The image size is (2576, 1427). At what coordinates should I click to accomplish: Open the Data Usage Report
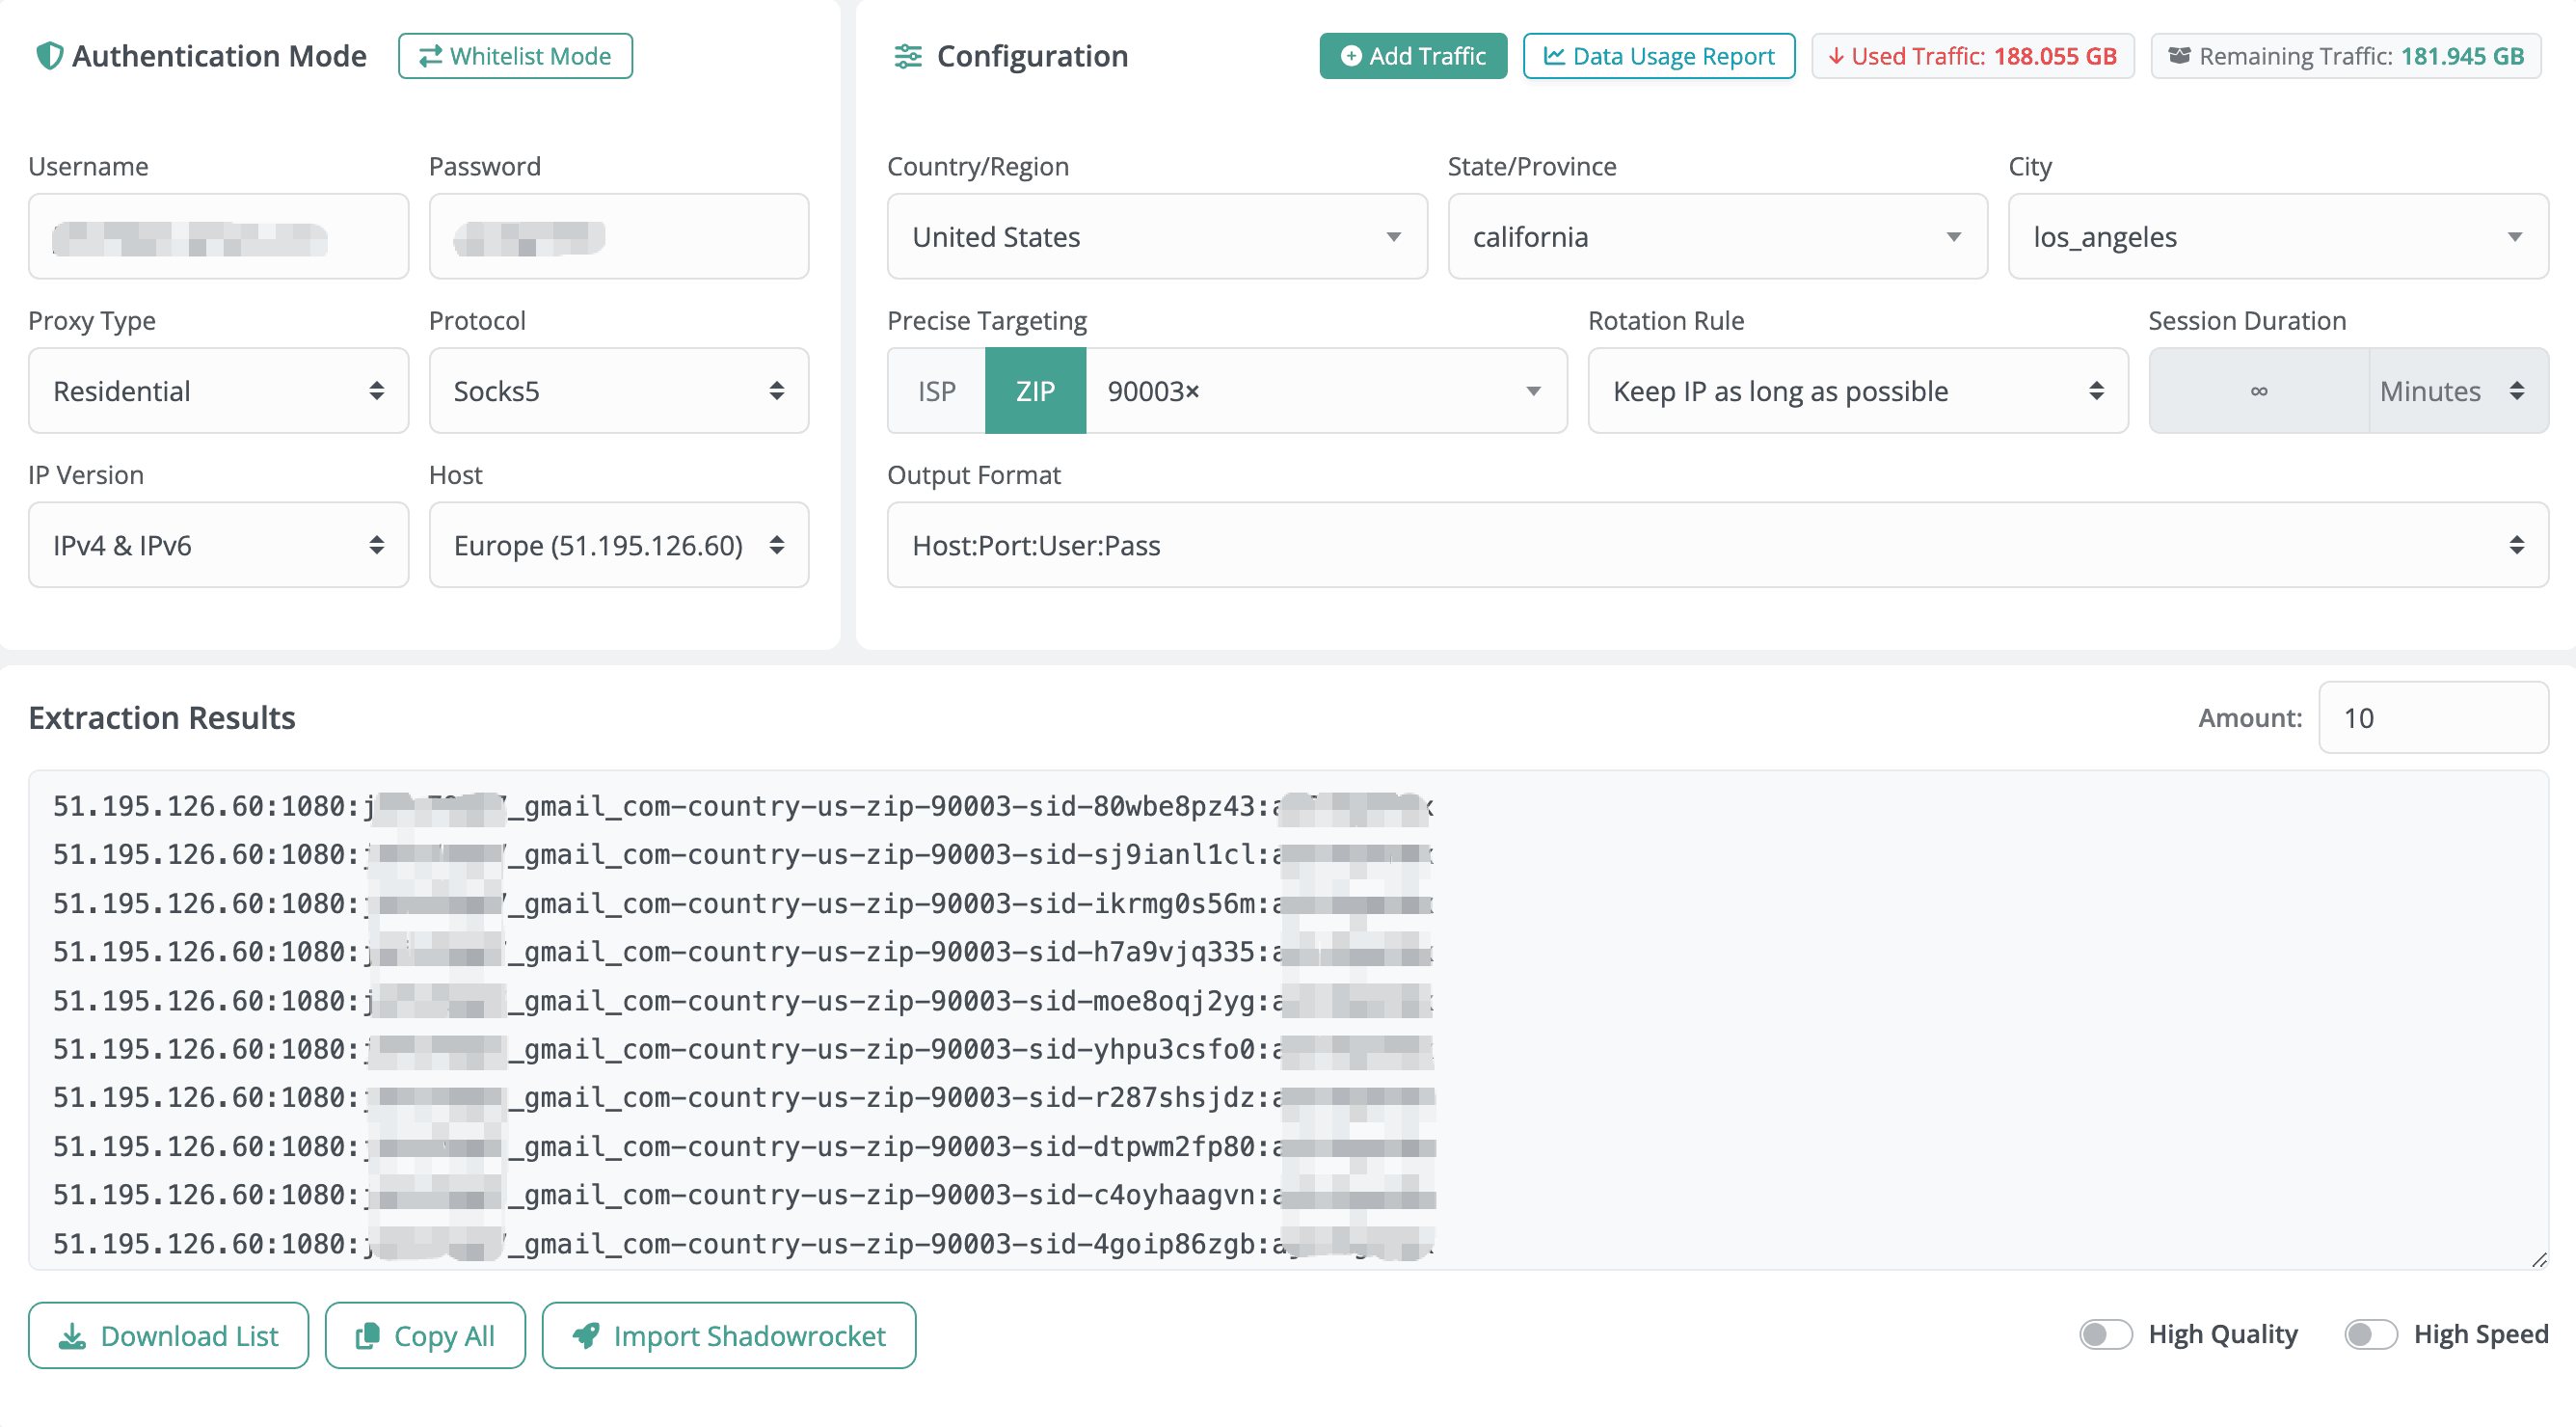click(x=1658, y=56)
